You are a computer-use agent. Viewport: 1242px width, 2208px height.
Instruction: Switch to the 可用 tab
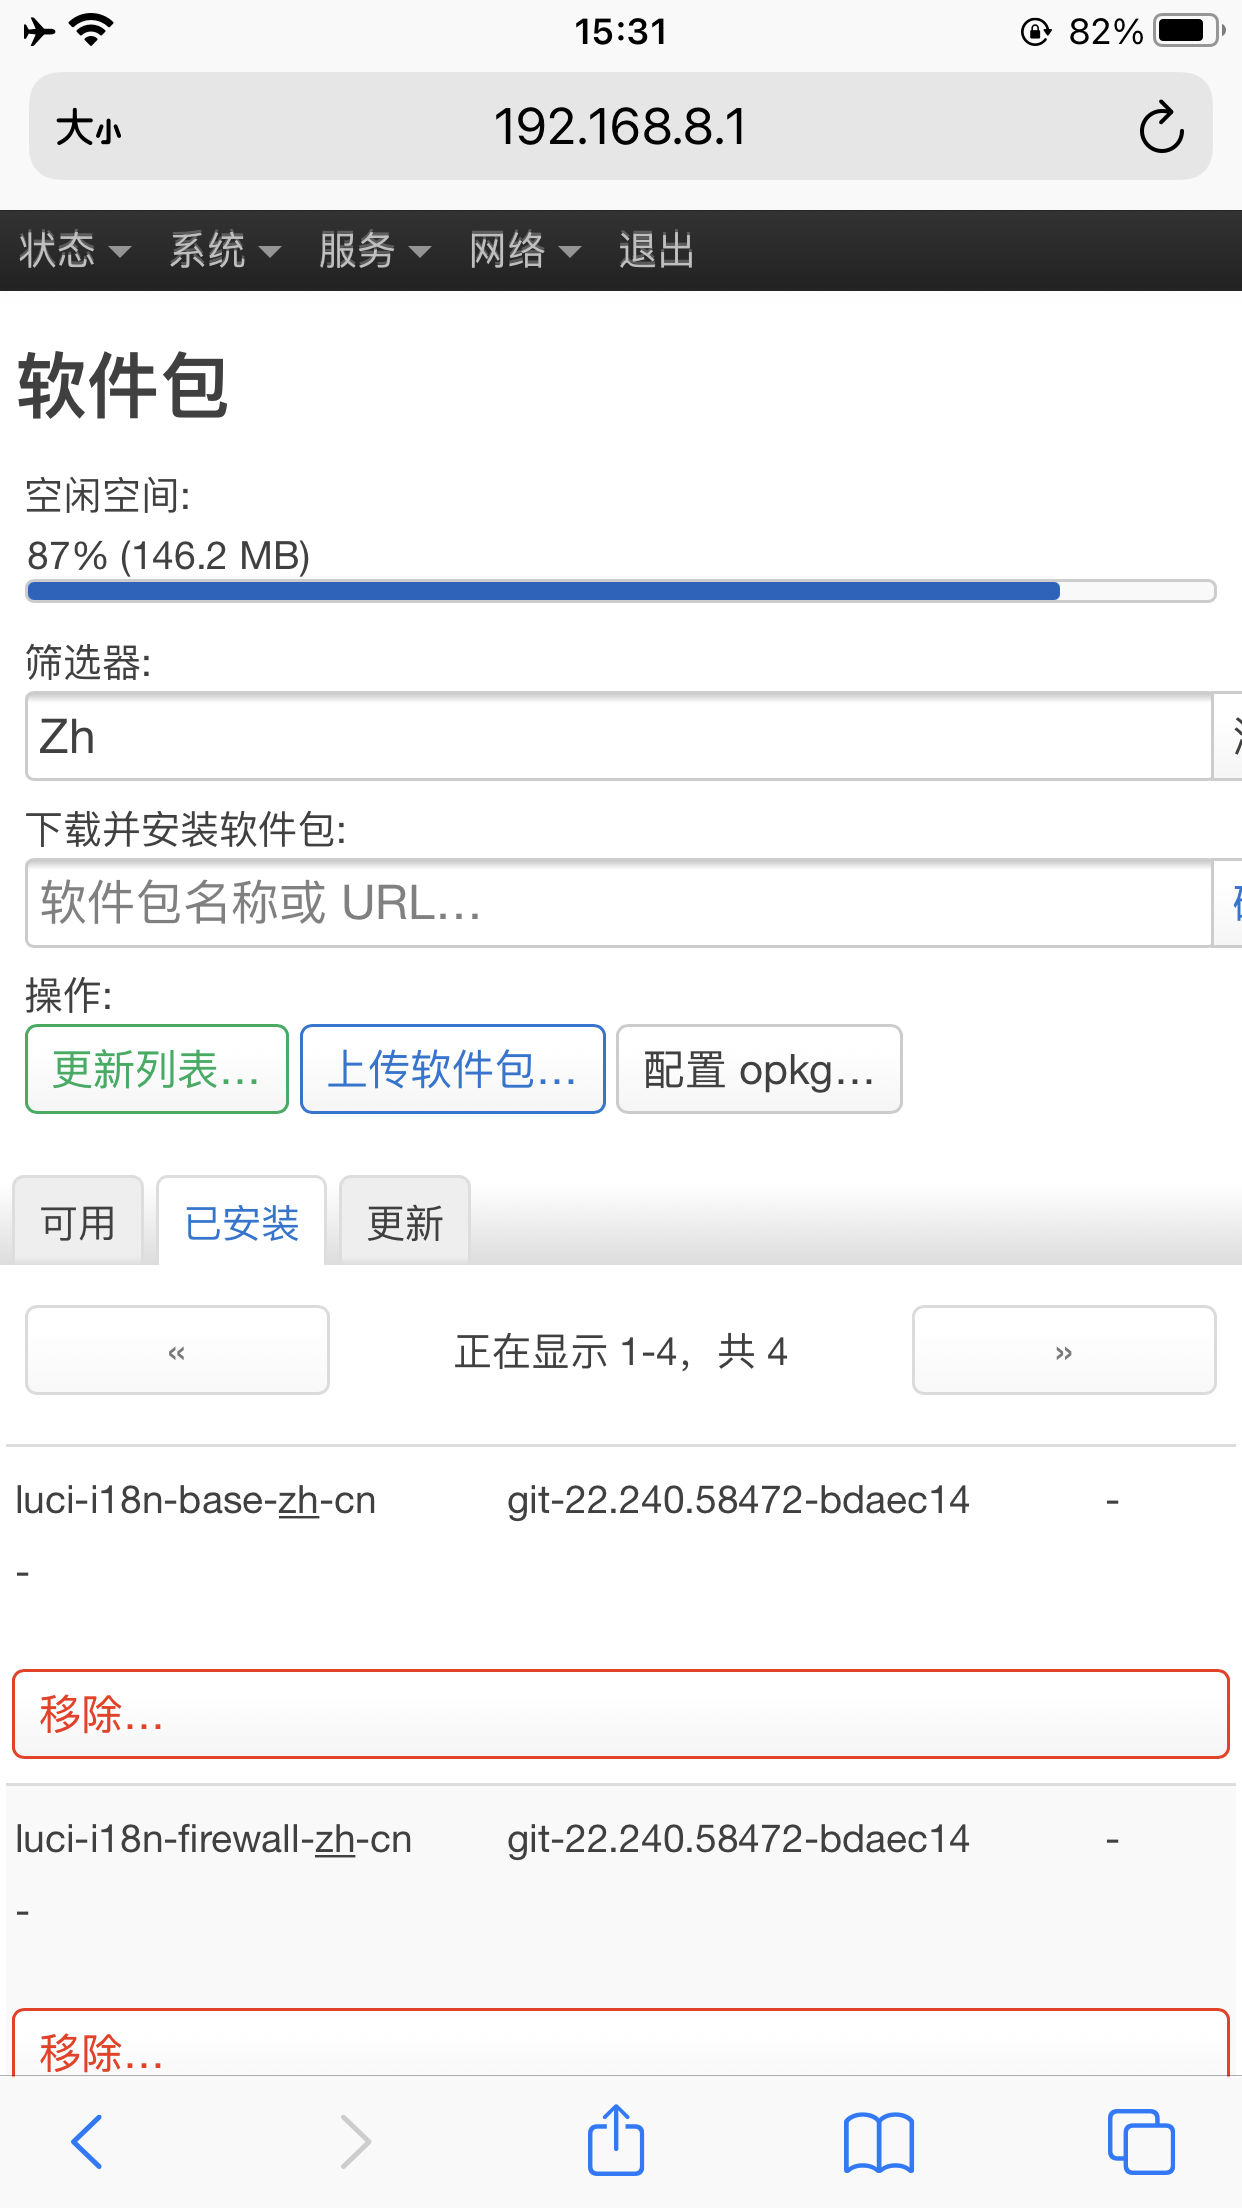pyautogui.click(x=79, y=1220)
